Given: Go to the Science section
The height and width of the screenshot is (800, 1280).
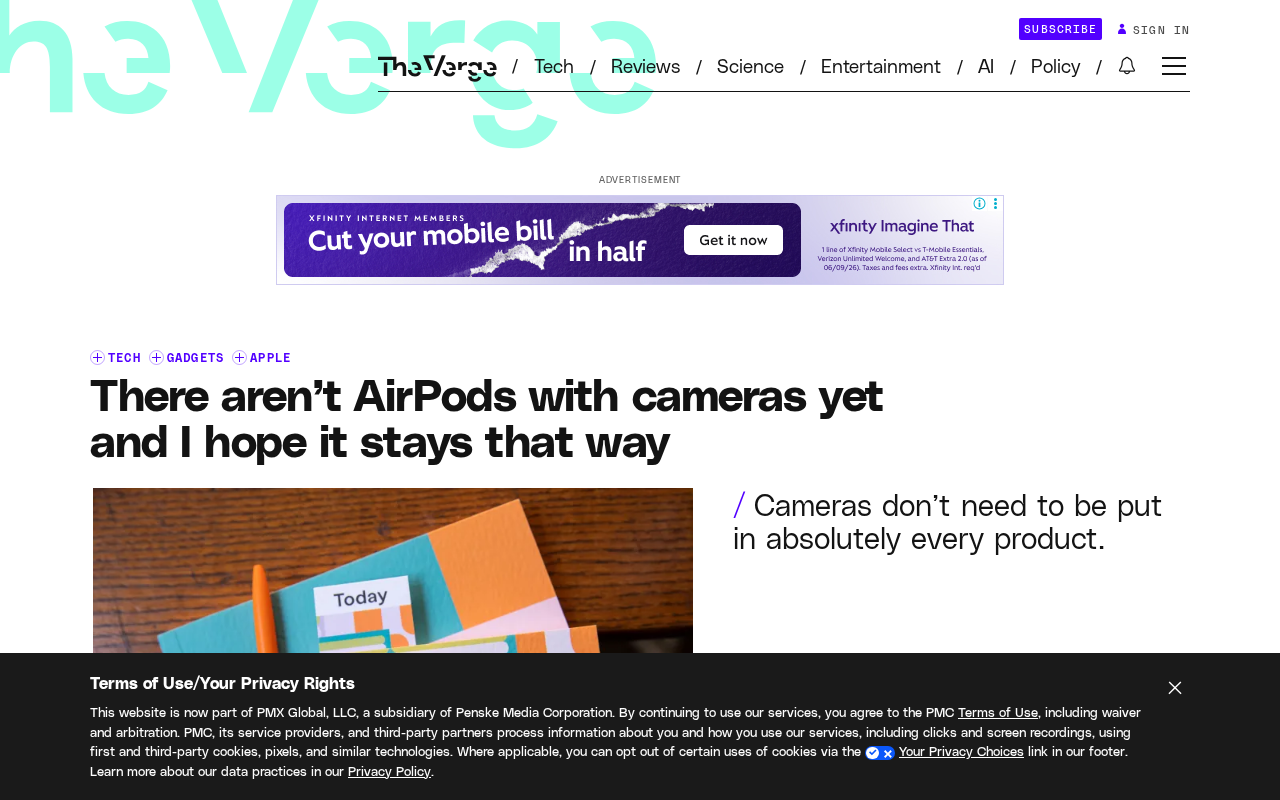Looking at the screenshot, I should pos(750,67).
